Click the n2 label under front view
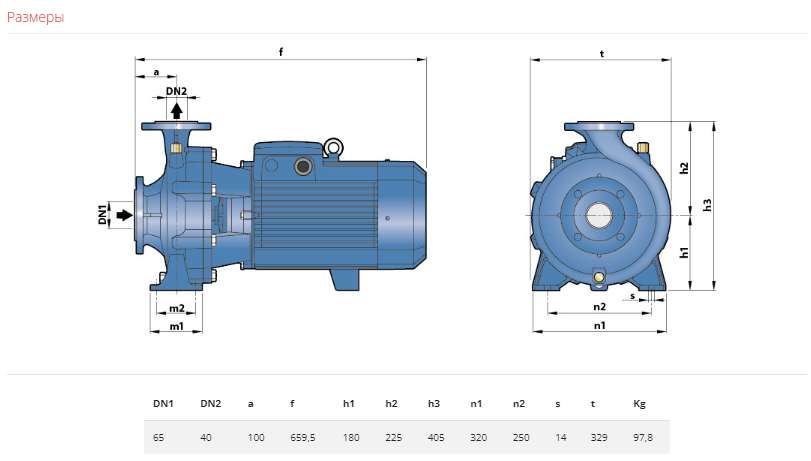This screenshot has width=811, height=461. tap(599, 307)
